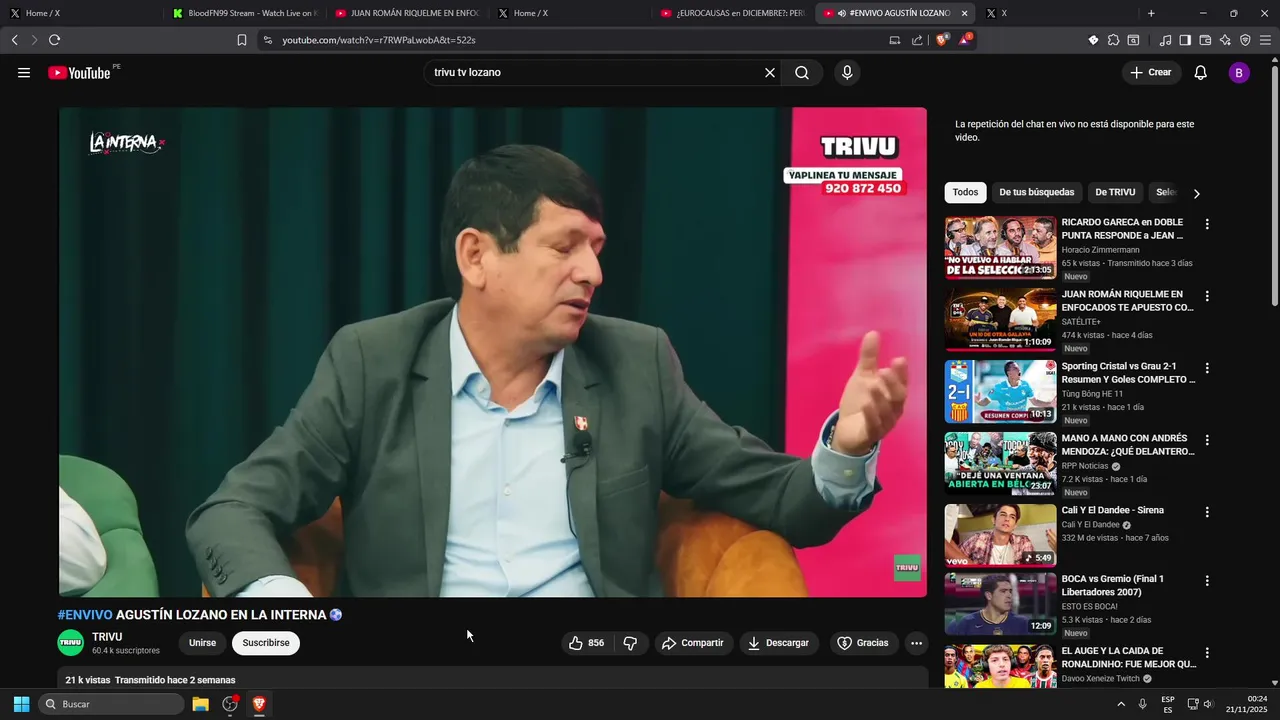Switch to BloodFN99 Stream tab
Viewport: 1280px width, 720px height.
point(244,13)
